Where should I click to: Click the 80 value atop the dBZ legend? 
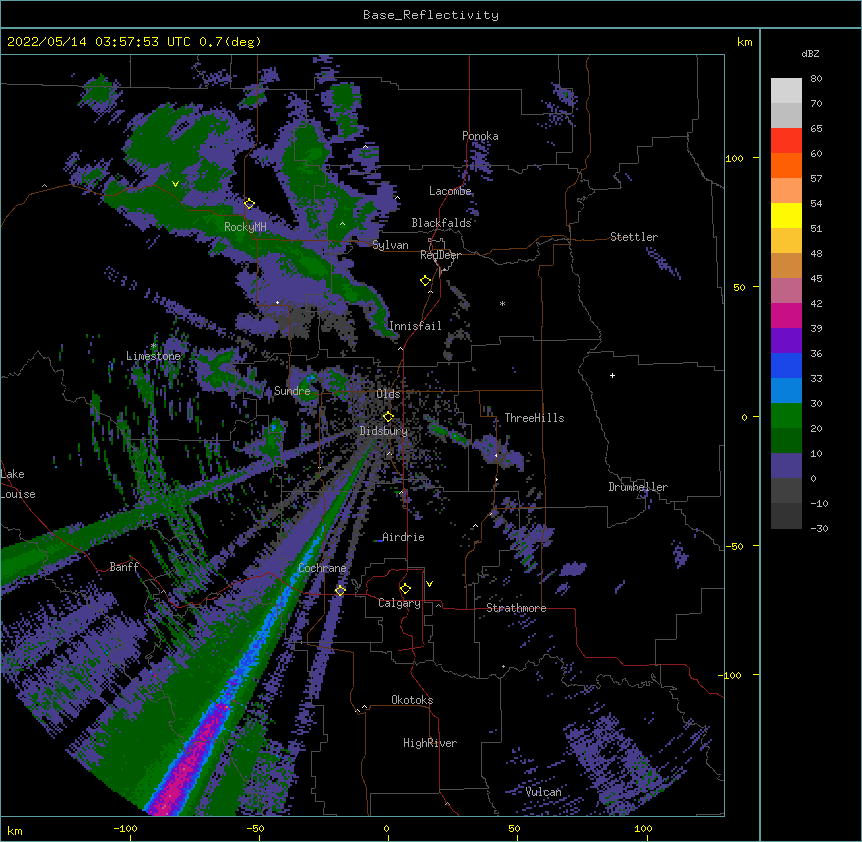tap(816, 79)
